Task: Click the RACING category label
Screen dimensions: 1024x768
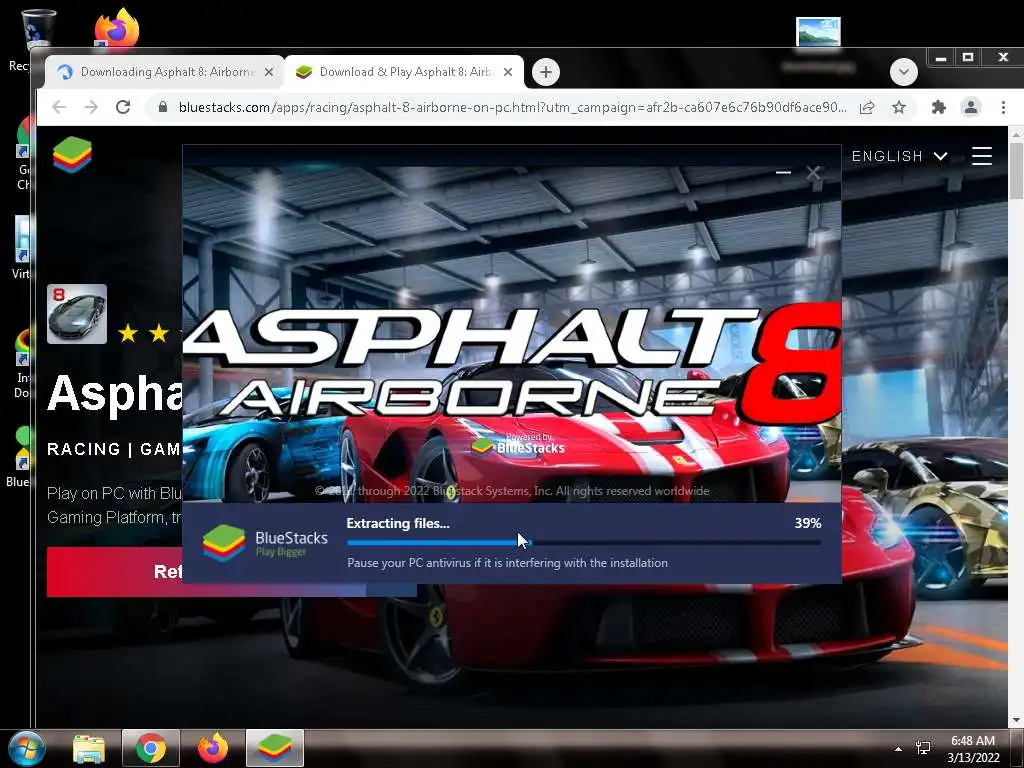Action: 84,449
